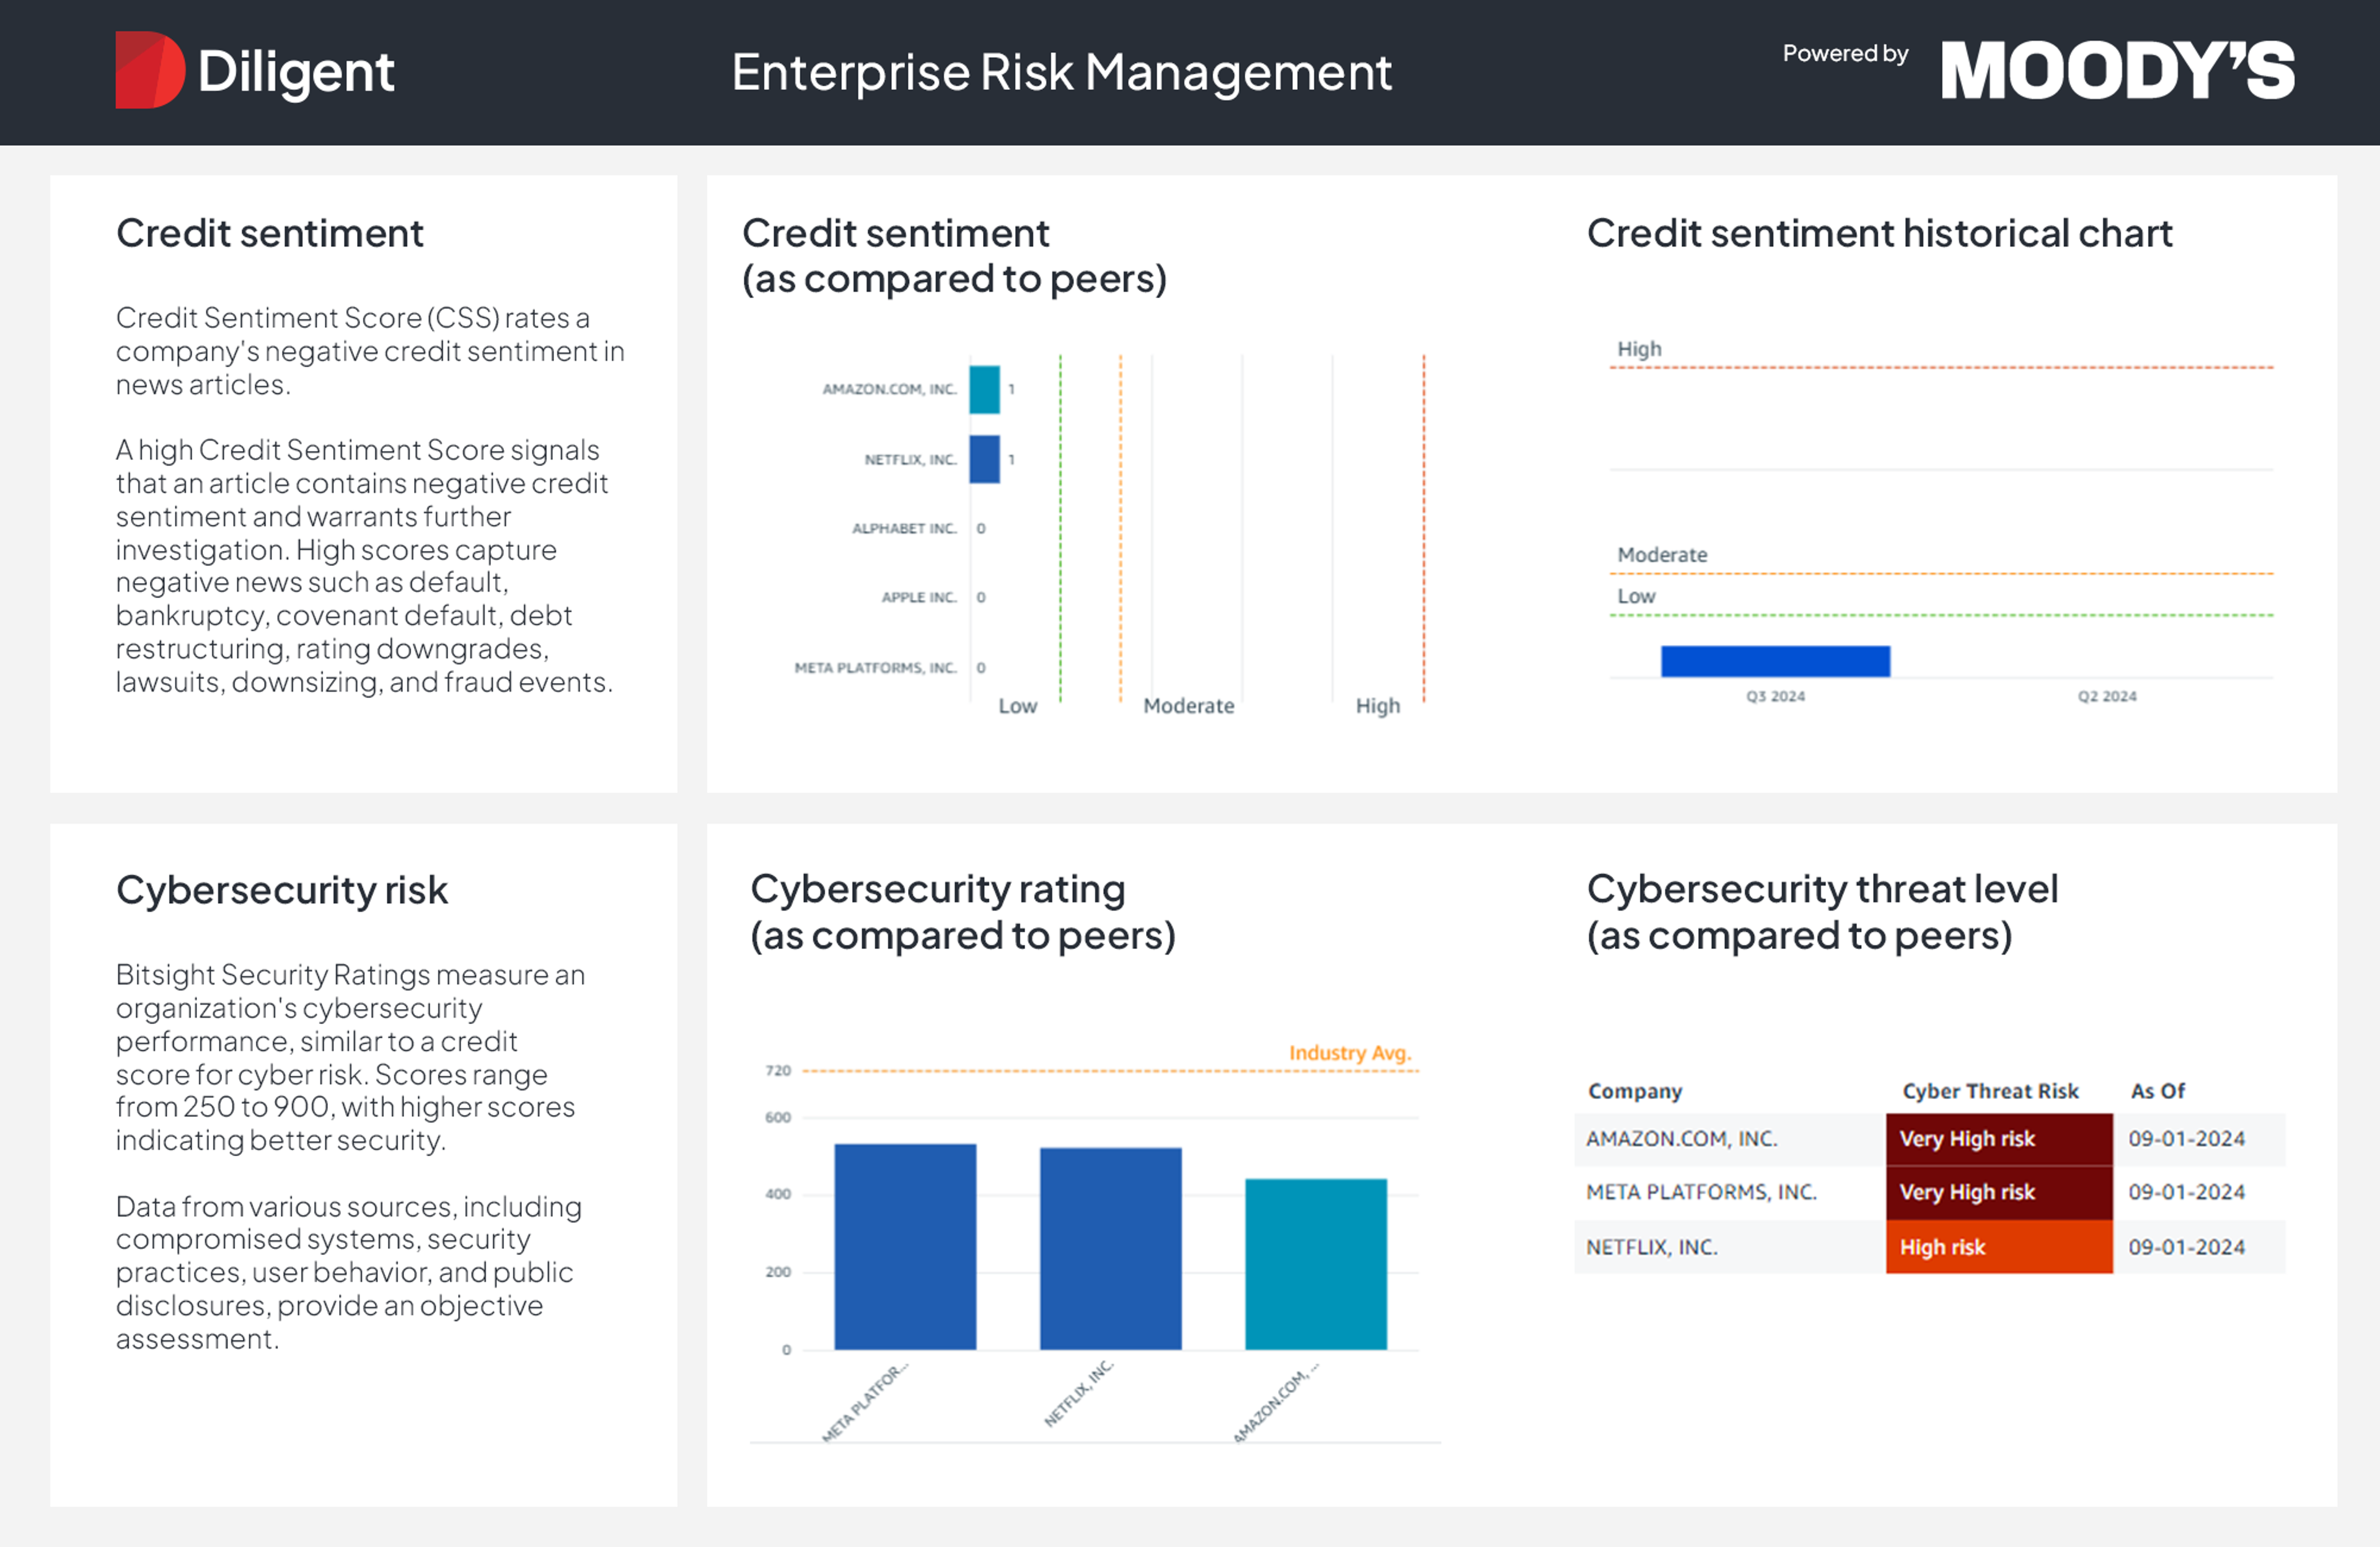
Task: Click the 'Credit sentiment historical chart' heading
Action: [x=1879, y=233]
